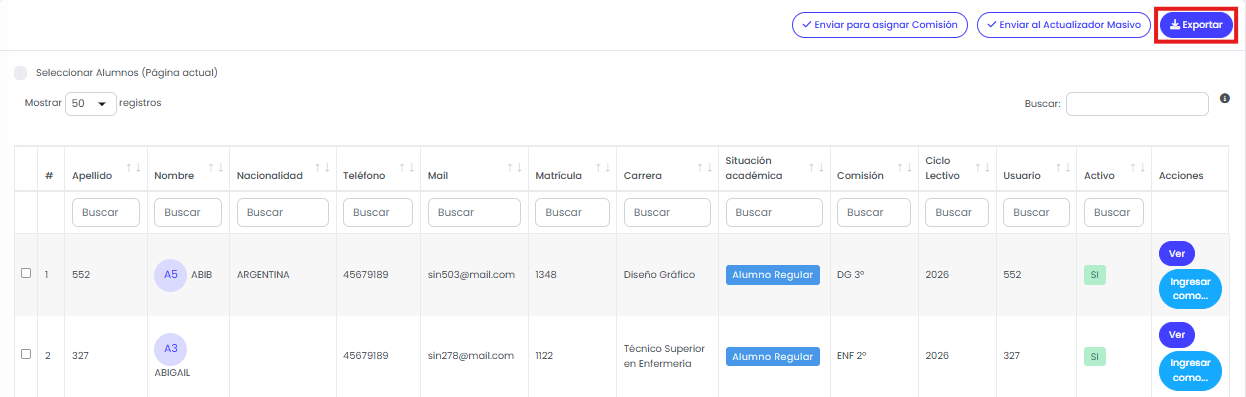
Task: Click the SI active badge in row 2
Action: tap(1095, 356)
